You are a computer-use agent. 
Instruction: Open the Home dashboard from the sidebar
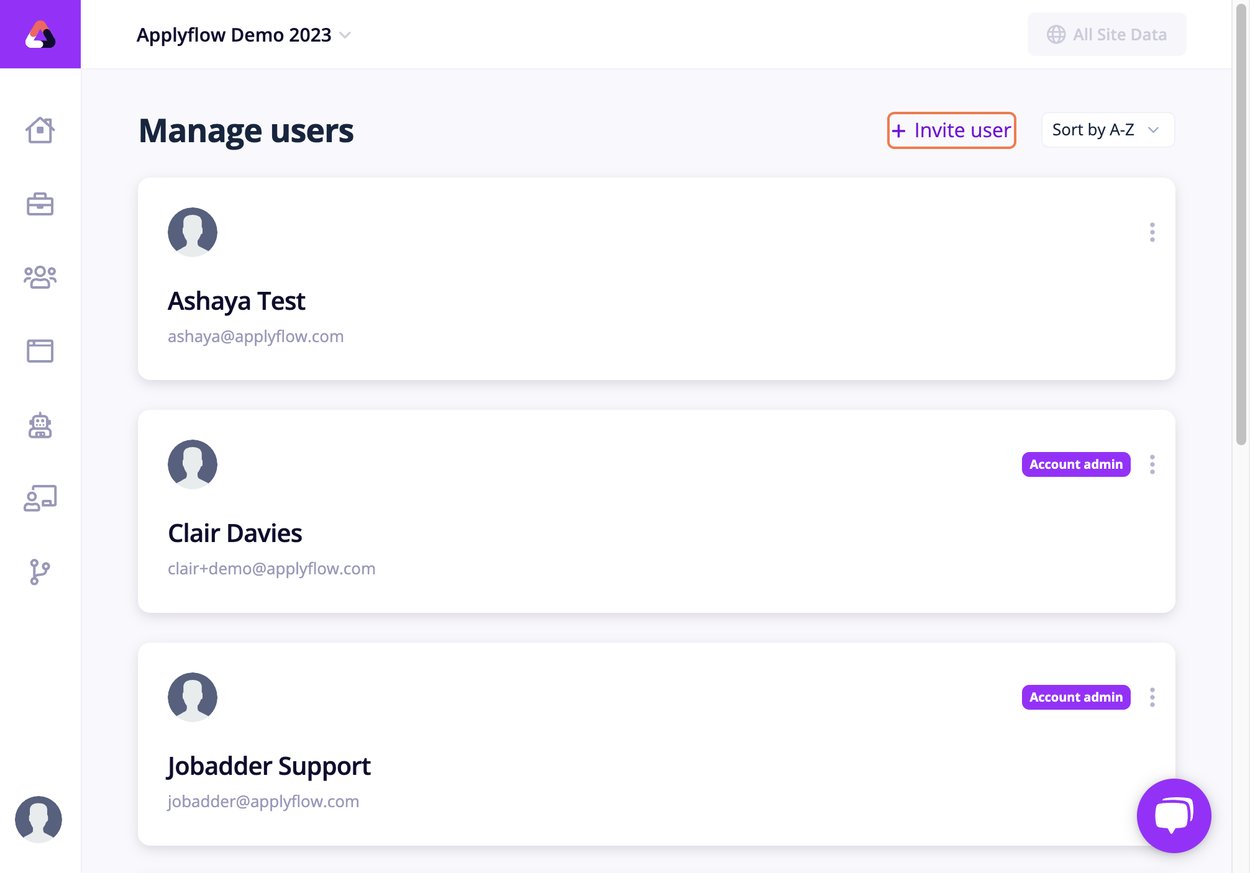coord(40,130)
